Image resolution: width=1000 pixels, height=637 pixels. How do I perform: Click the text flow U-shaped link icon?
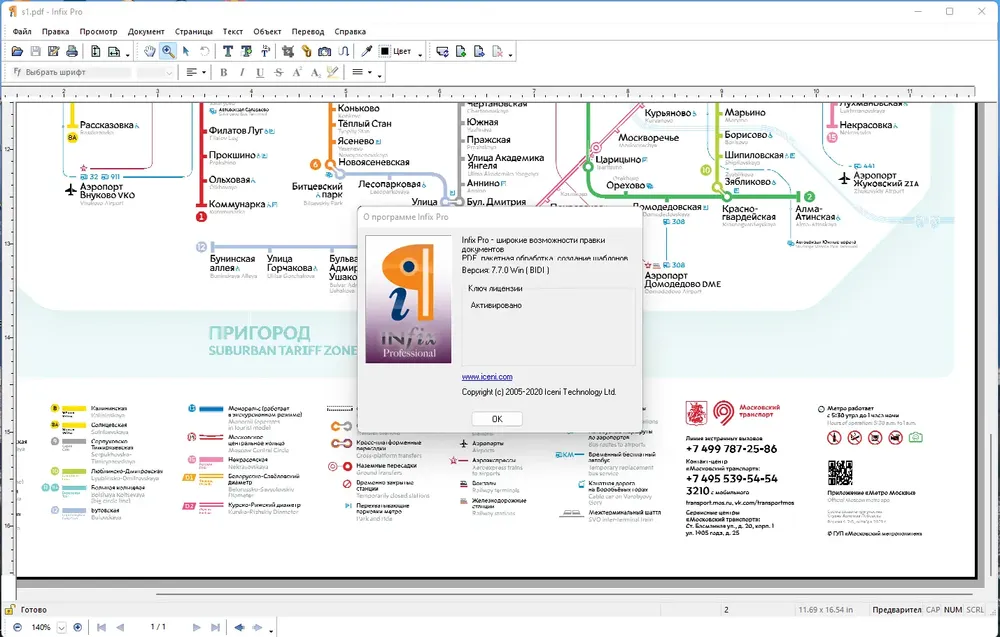[x=343, y=52]
